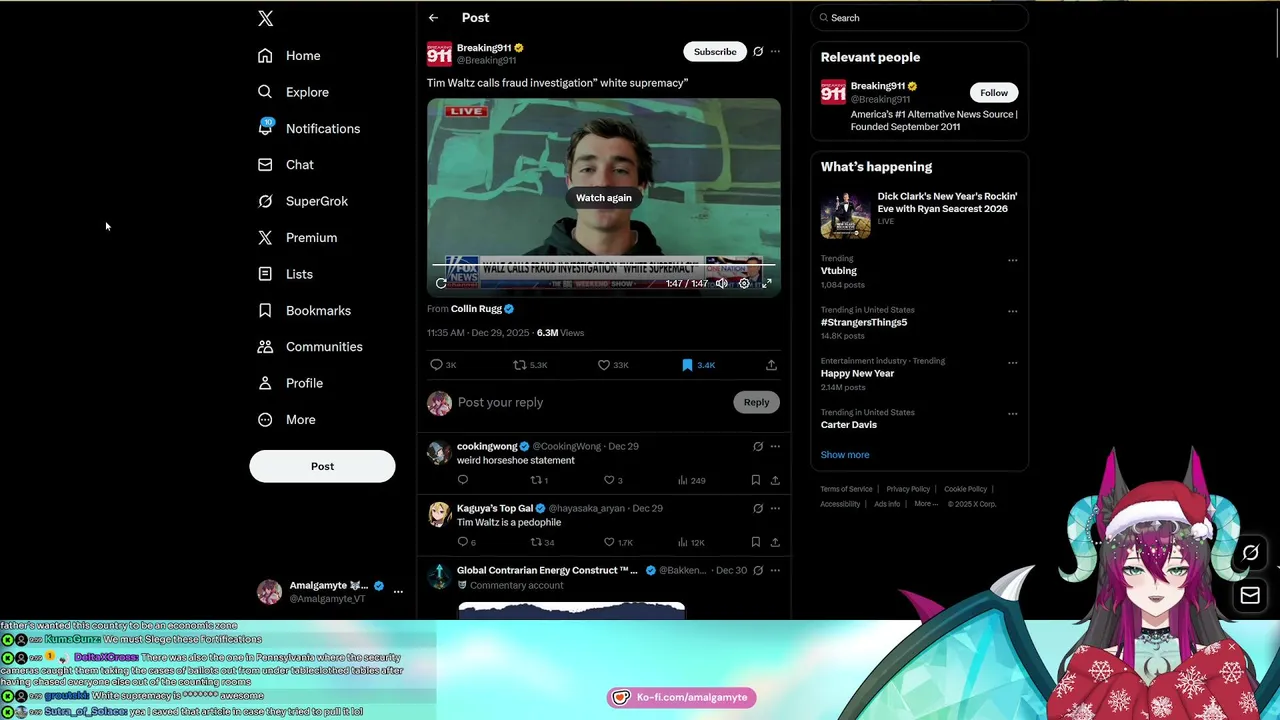Screen dimensions: 1280x720
Task: Open more options on cookingwong comment
Action: (x=775, y=447)
